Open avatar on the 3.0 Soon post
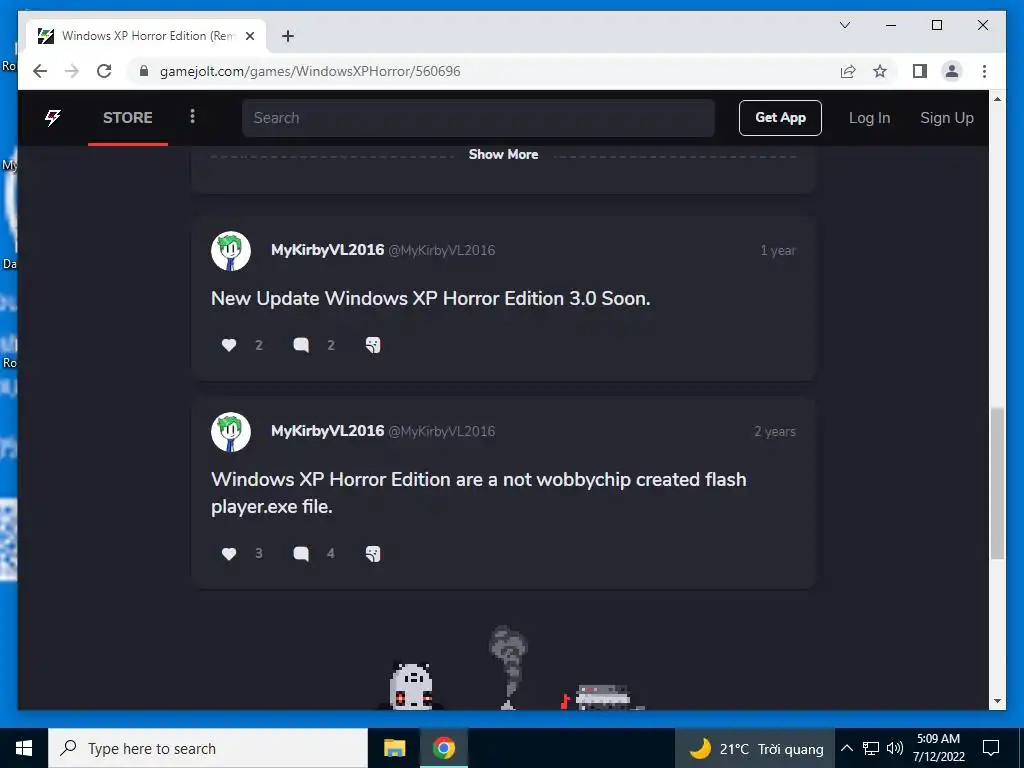1024x768 pixels. click(x=231, y=251)
